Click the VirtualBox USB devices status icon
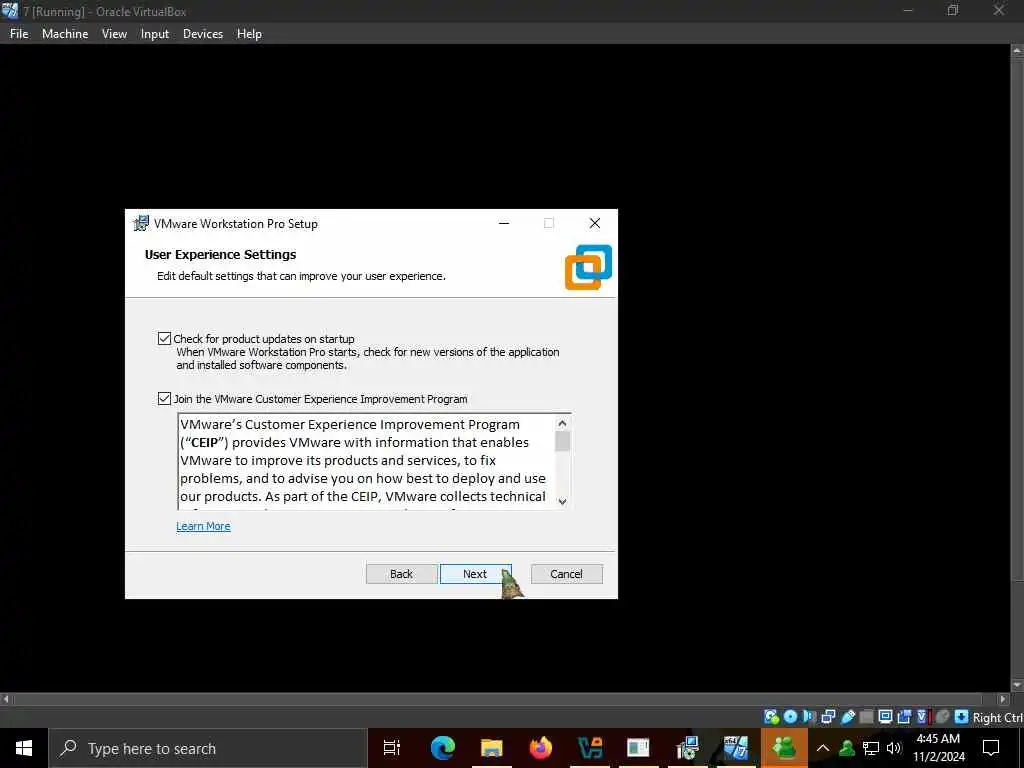Image resolution: width=1024 pixels, height=768 pixels. pyautogui.click(x=848, y=717)
